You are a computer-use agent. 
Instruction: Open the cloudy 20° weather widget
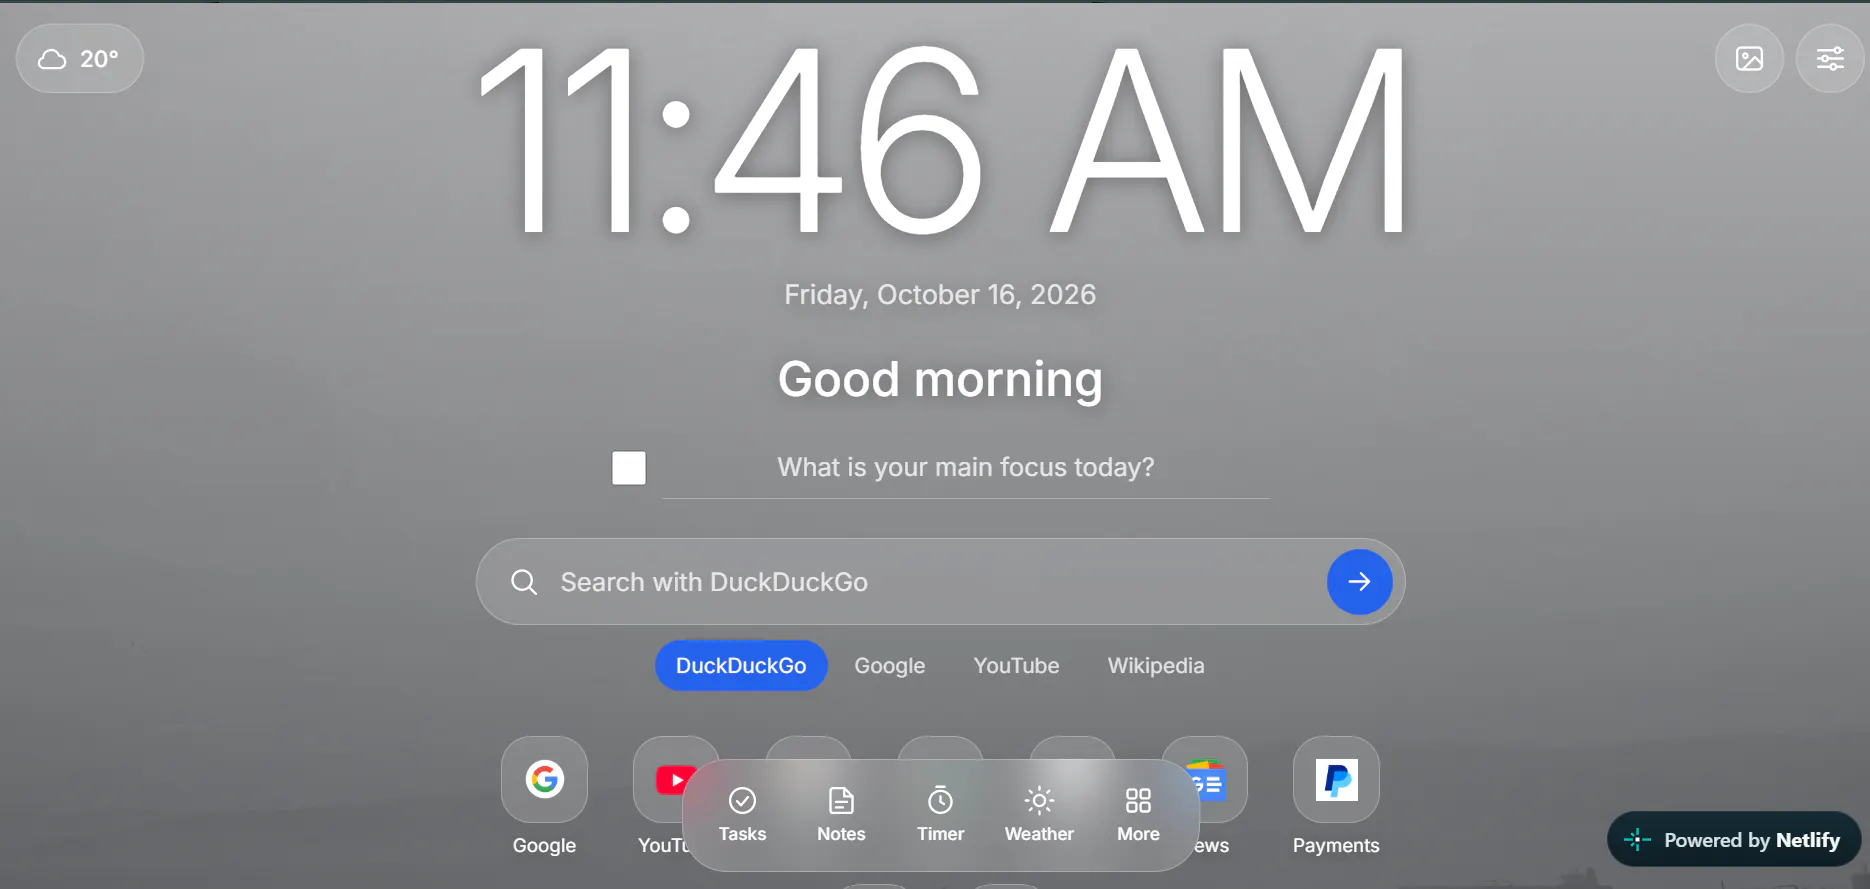[80, 59]
